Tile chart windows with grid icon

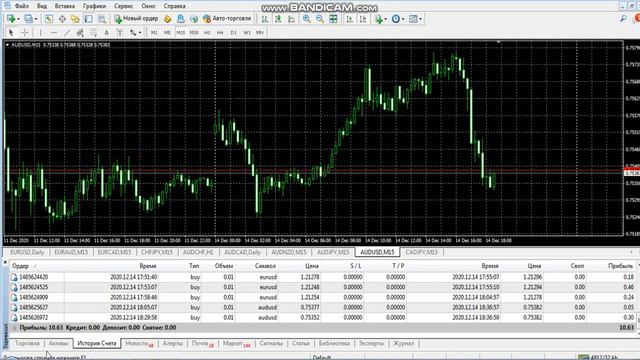(x=333, y=19)
